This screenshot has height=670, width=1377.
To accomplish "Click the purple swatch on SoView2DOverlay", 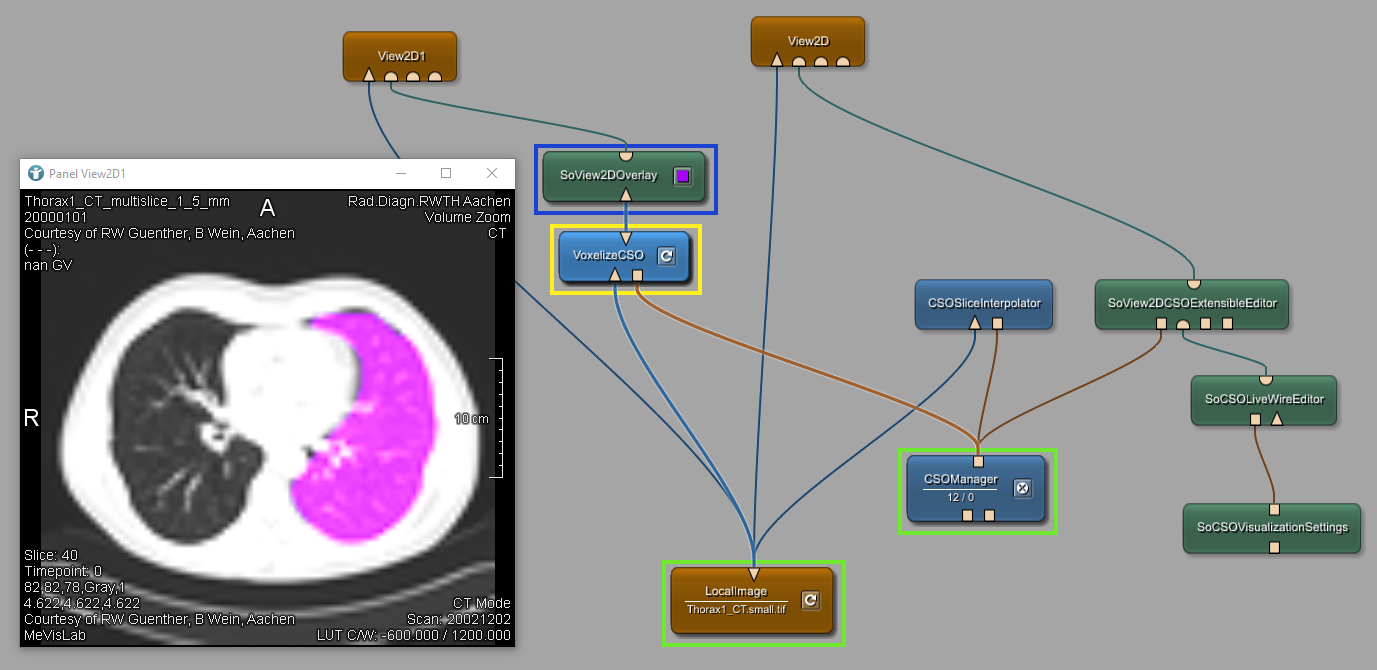I will (682, 176).
